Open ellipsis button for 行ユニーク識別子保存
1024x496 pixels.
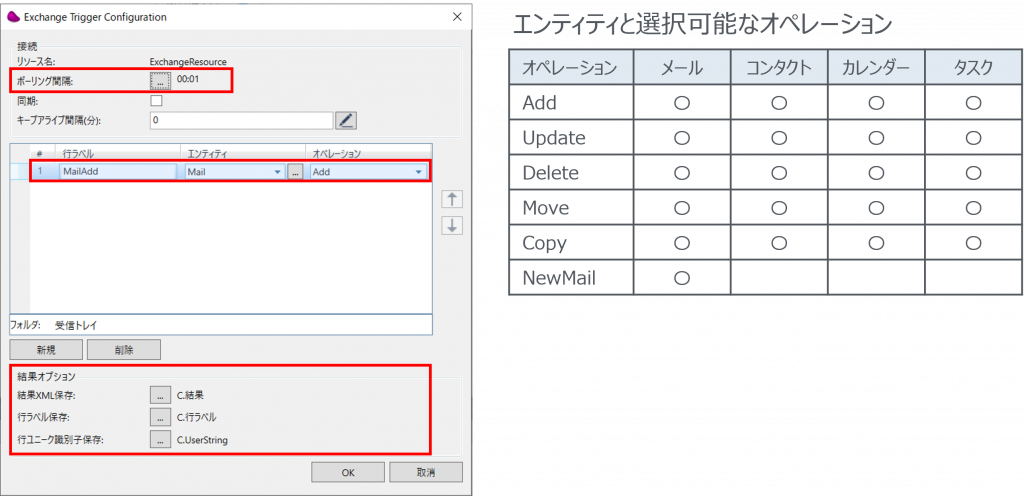(x=160, y=439)
